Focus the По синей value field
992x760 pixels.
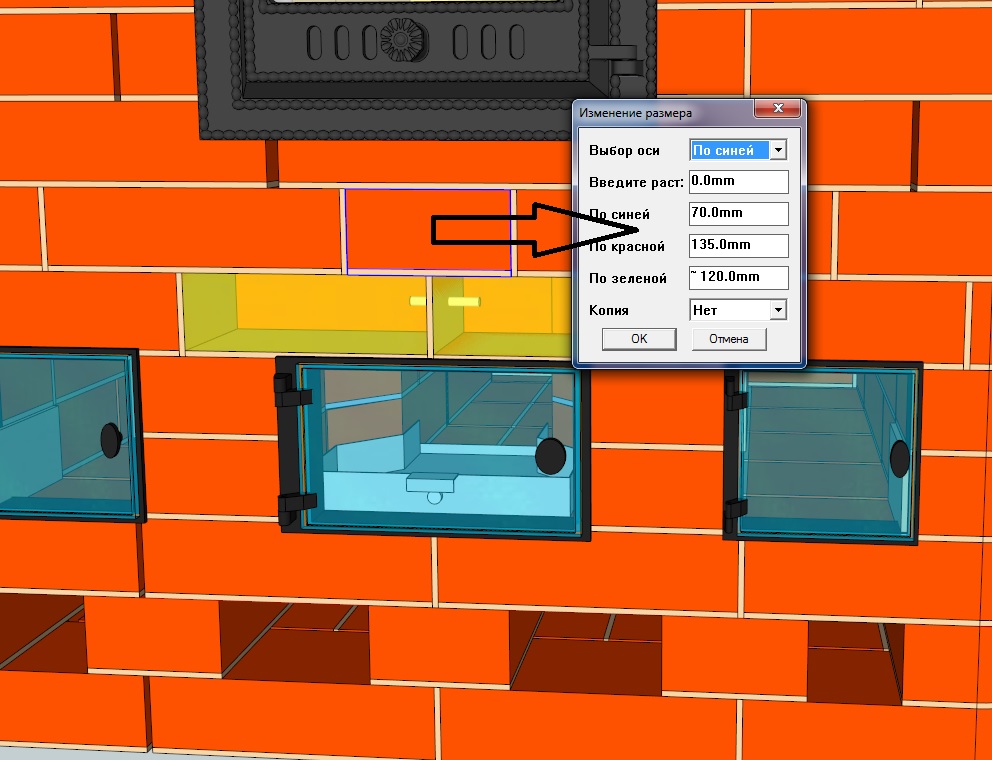(739, 214)
